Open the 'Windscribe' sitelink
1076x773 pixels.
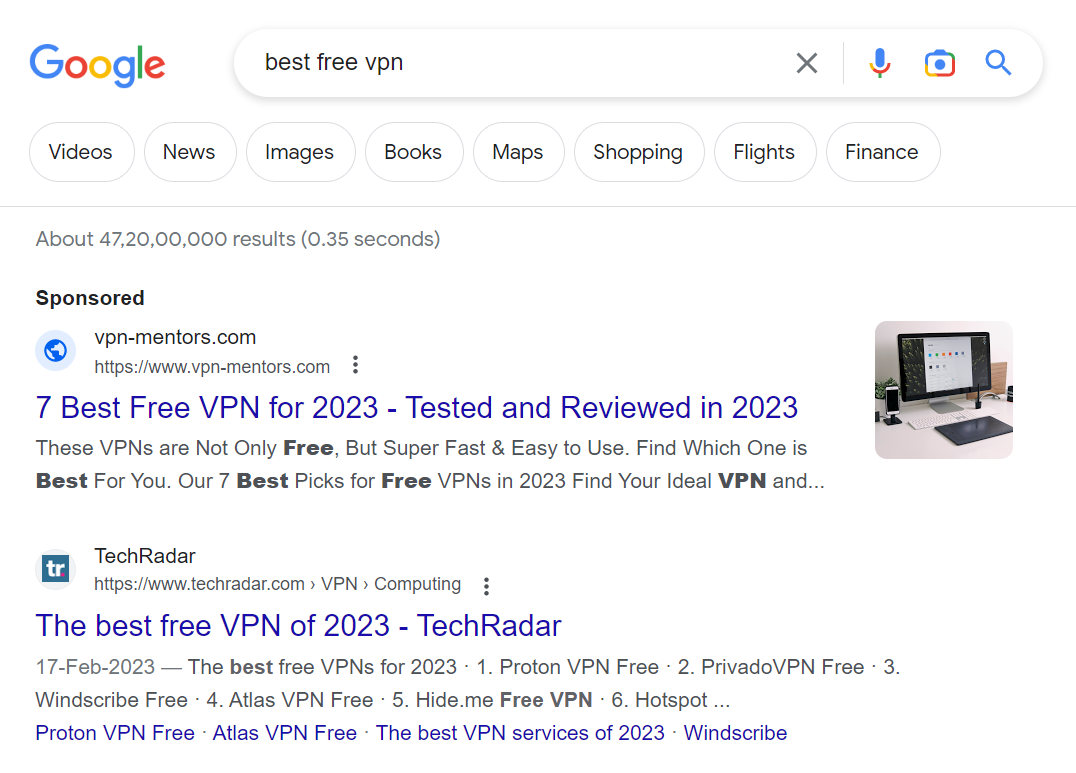pos(735,733)
